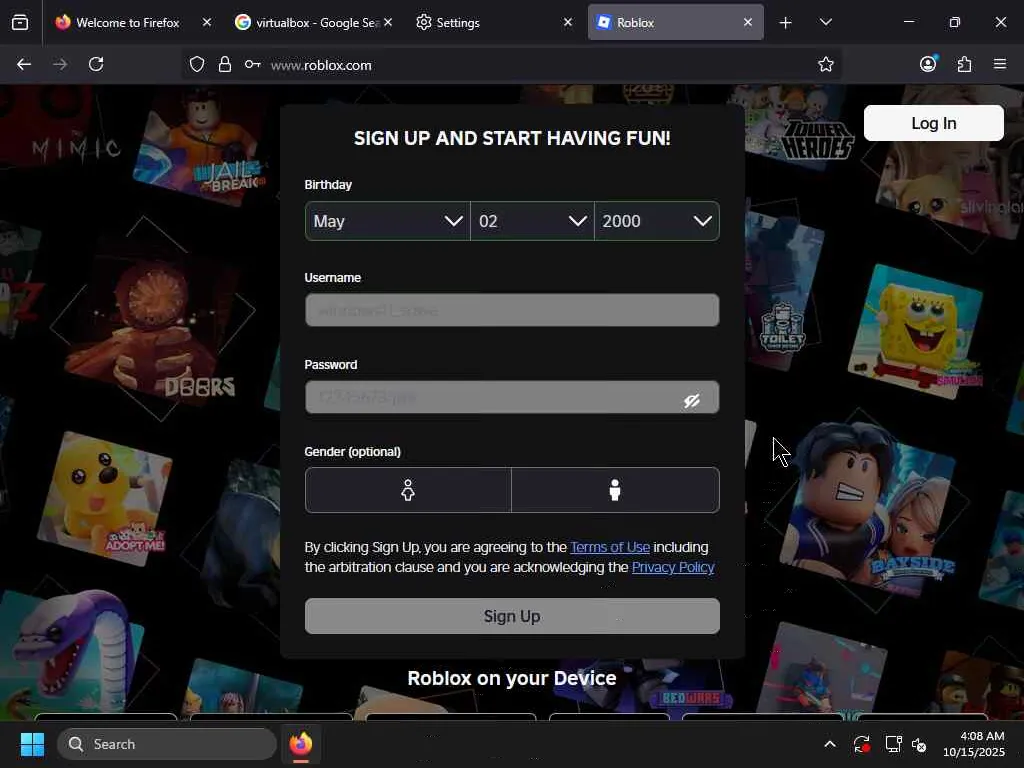The width and height of the screenshot is (1024, 768).
Task: Close the virtualbox Google Search tab
Action: 388,22
